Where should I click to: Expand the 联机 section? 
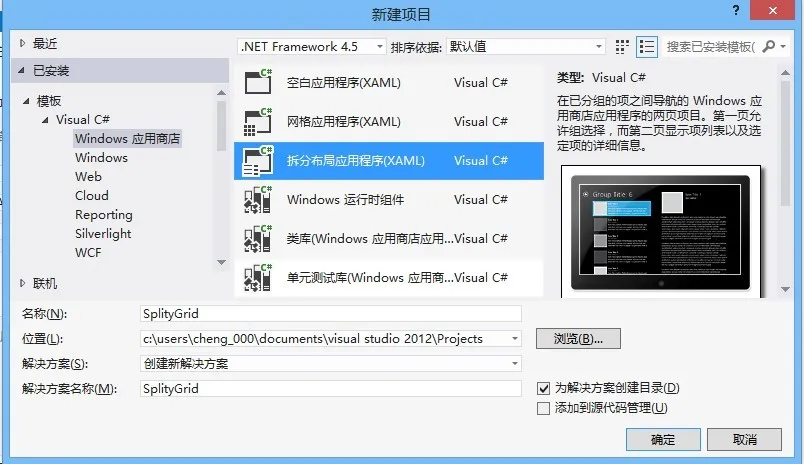click(x=22, y=283)
